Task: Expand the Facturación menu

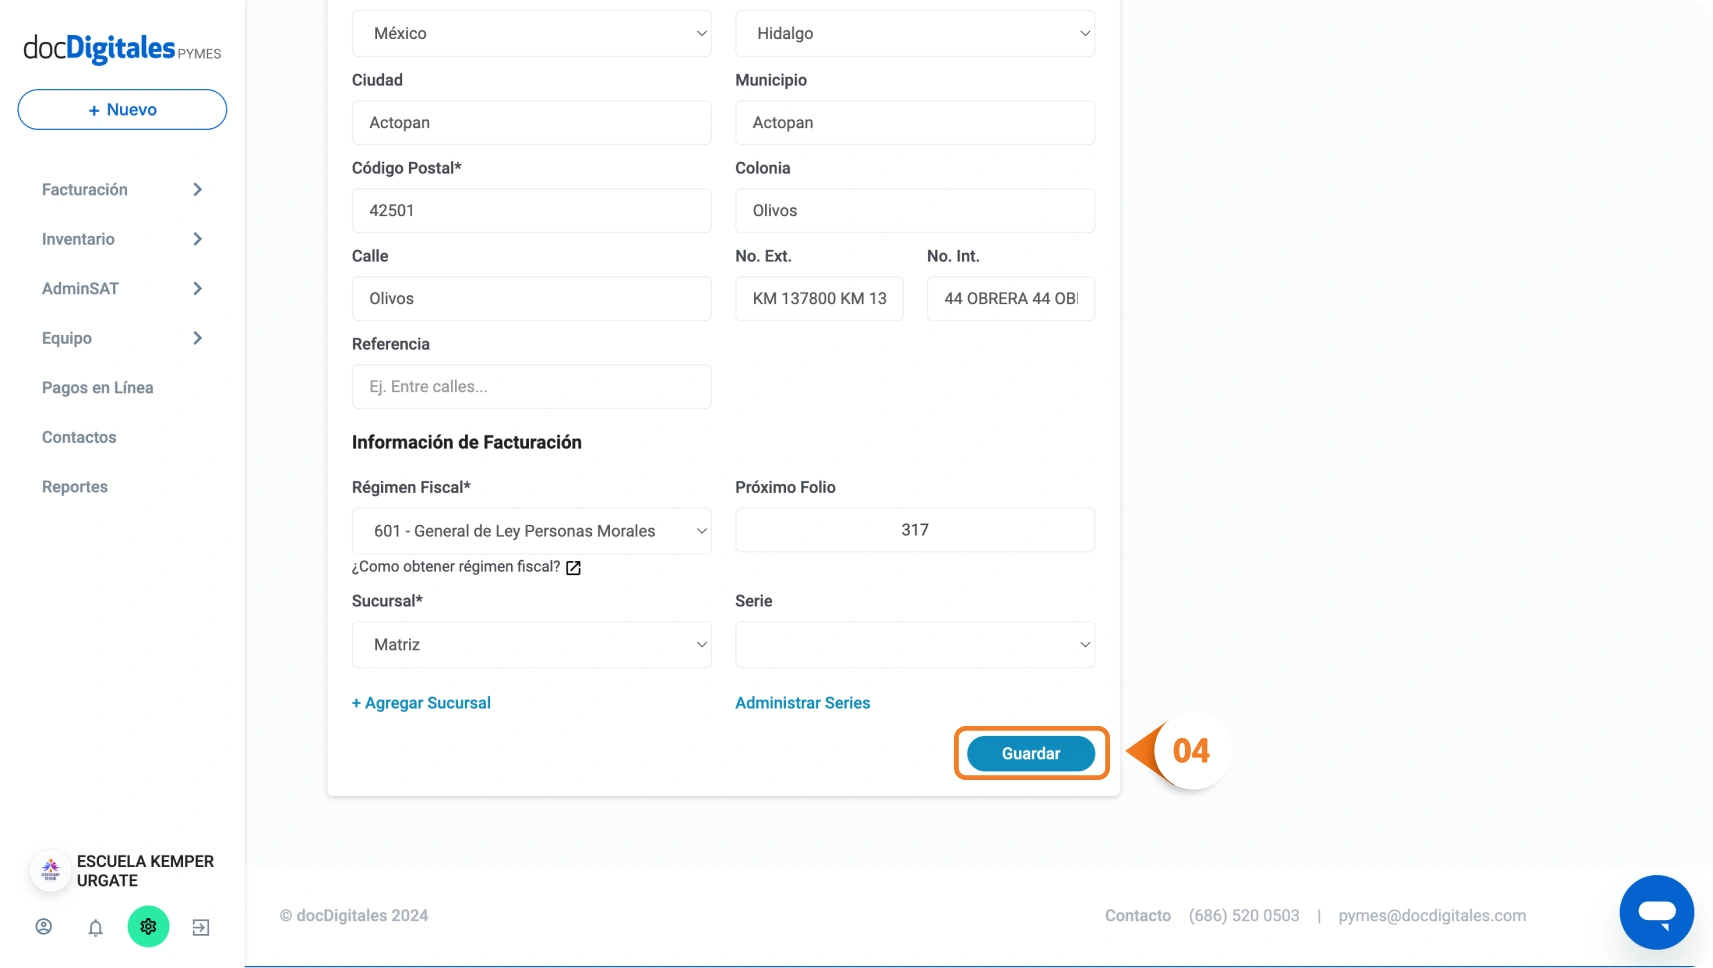Action: tap(122, 190)
